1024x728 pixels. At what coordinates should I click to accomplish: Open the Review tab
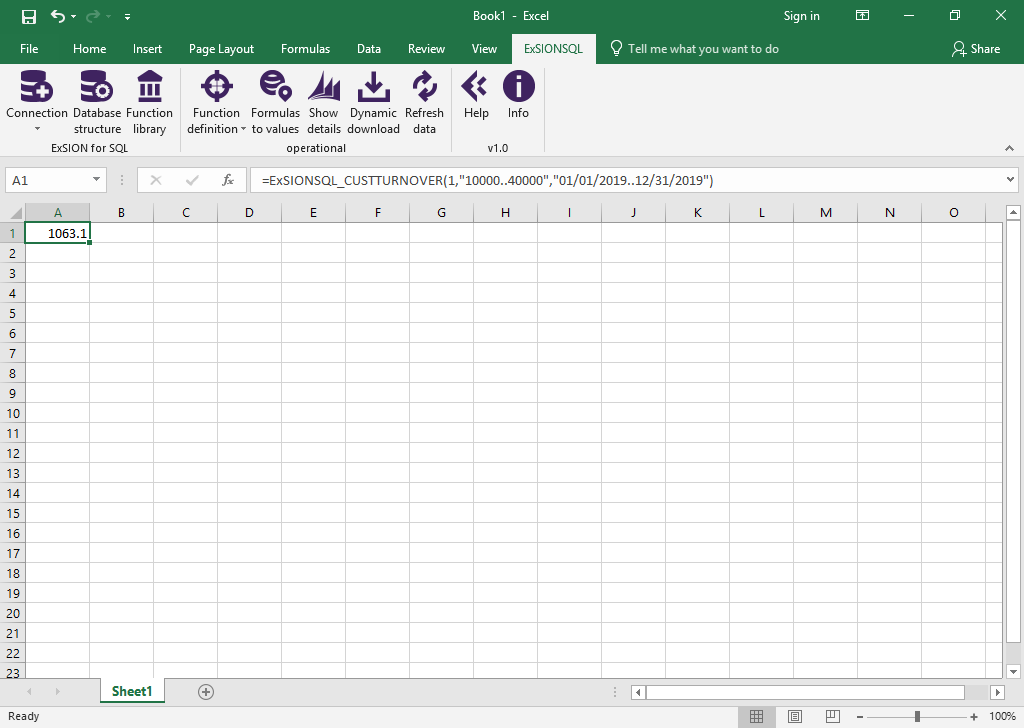click(426, 49)
